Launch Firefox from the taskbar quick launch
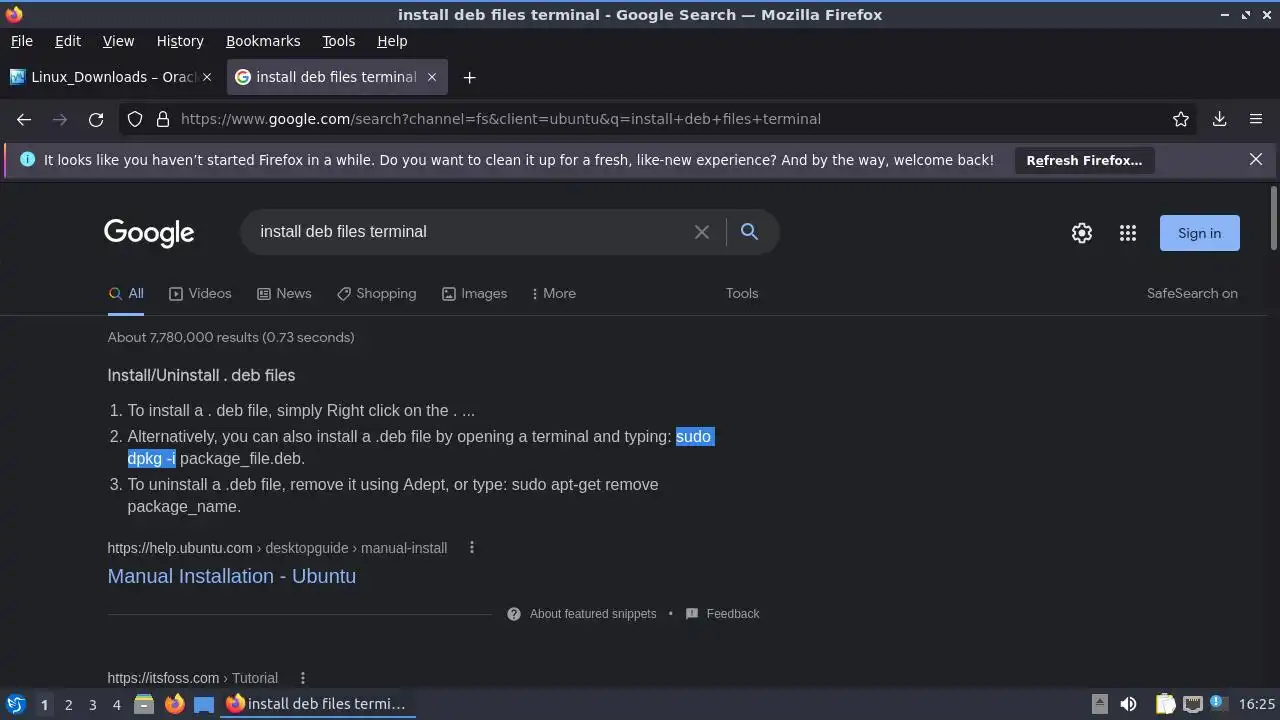 (174, 704)
